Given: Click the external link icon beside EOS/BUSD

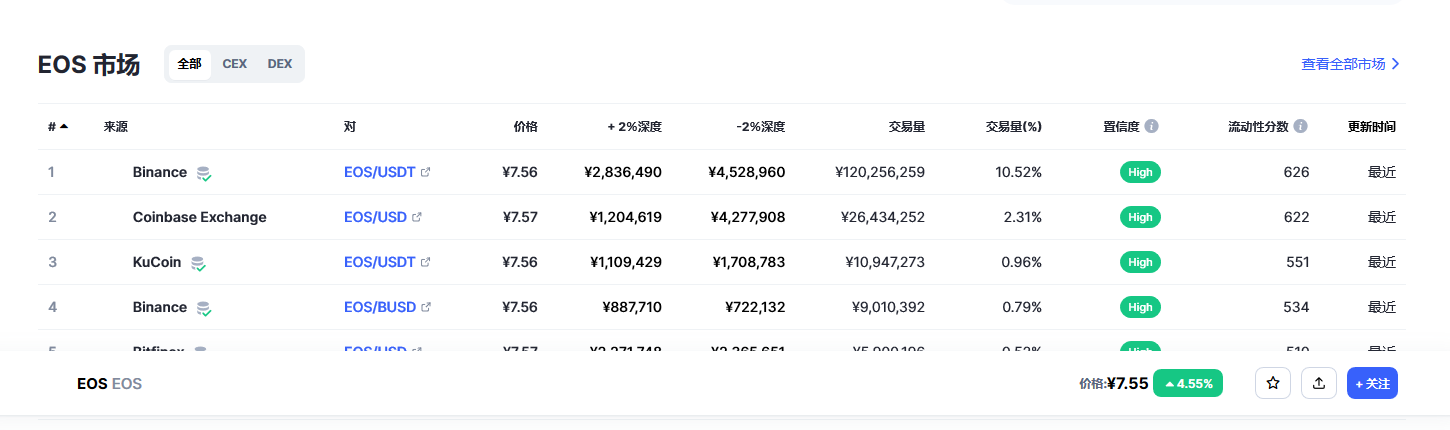Looking at the screenshot, I should click(x=426, y=307).
